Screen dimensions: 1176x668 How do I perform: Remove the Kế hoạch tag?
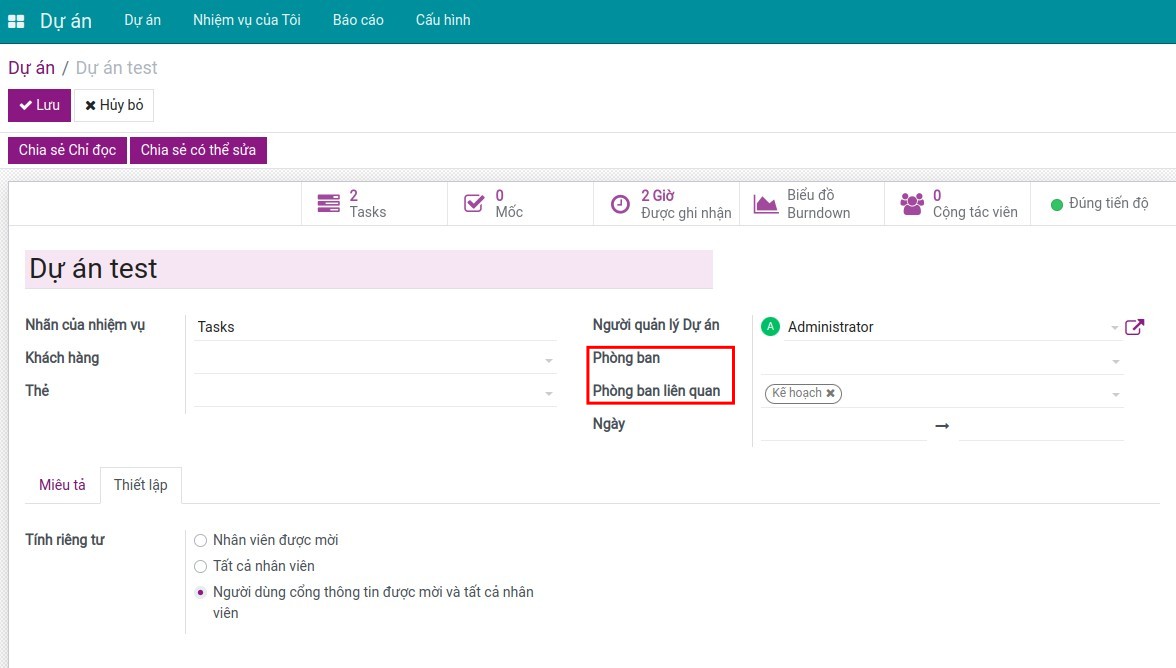point(830,394)
